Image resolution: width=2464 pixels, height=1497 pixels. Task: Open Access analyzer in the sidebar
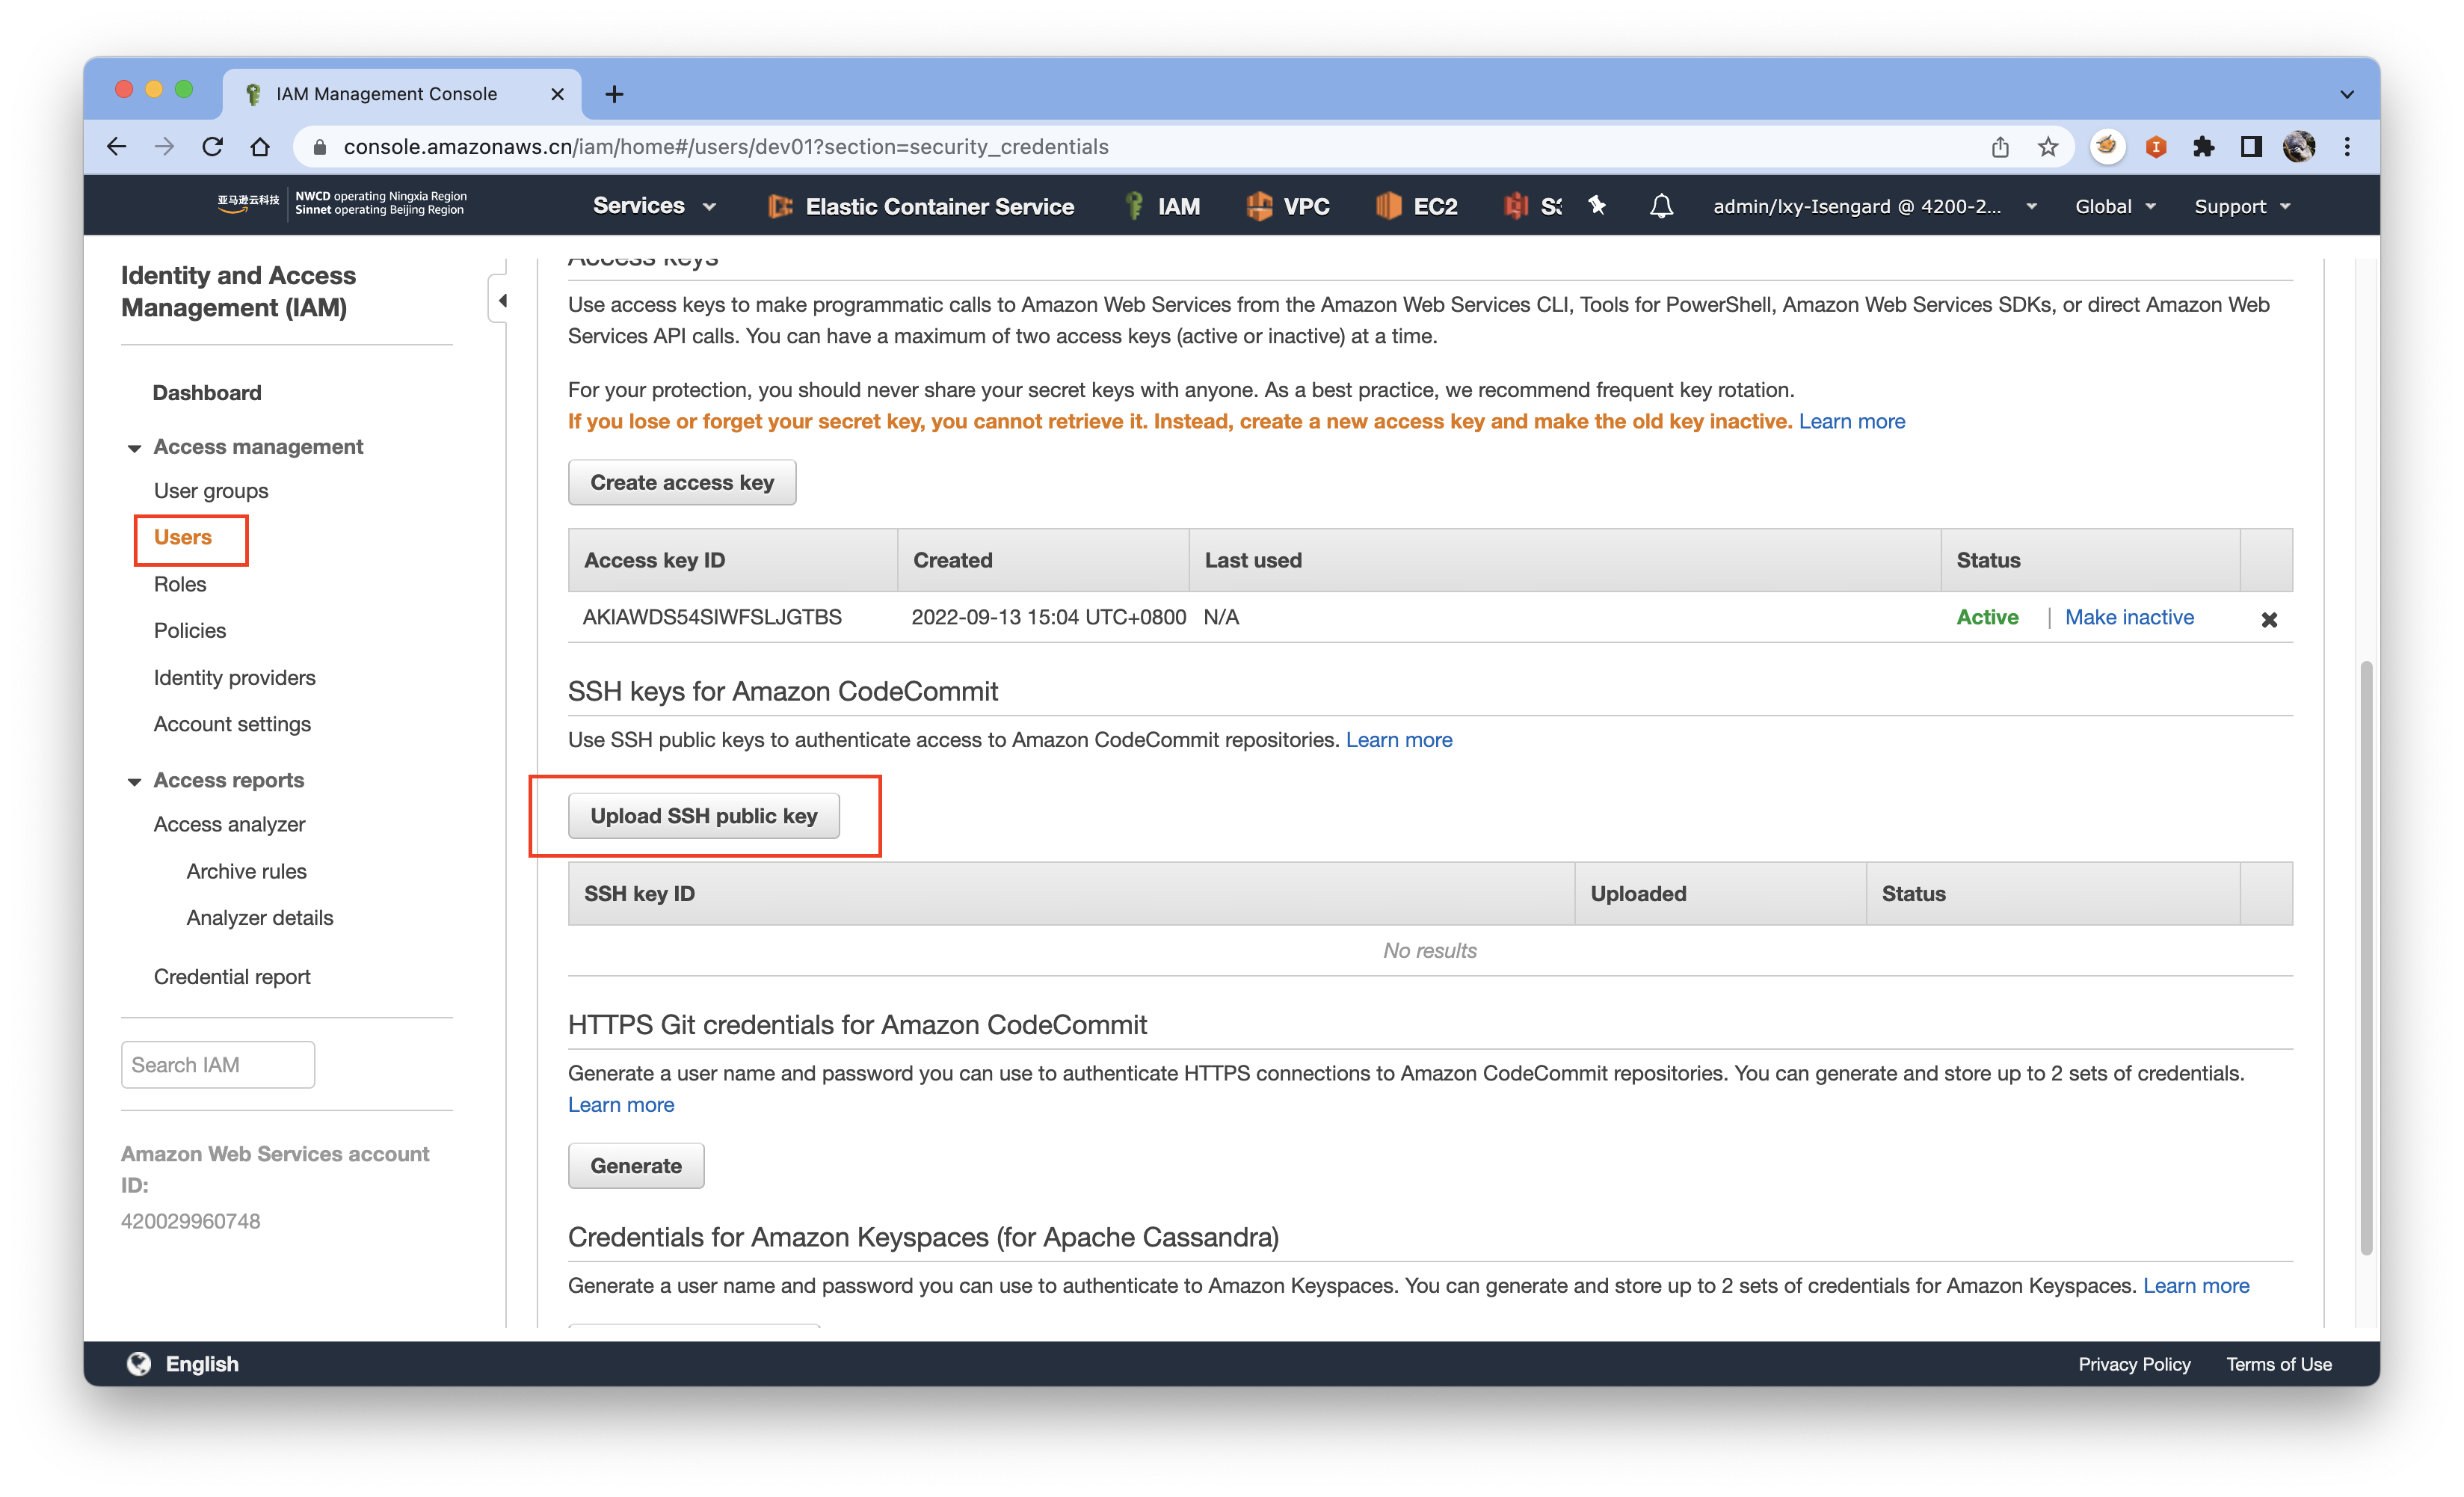click(x=229, y=824)
